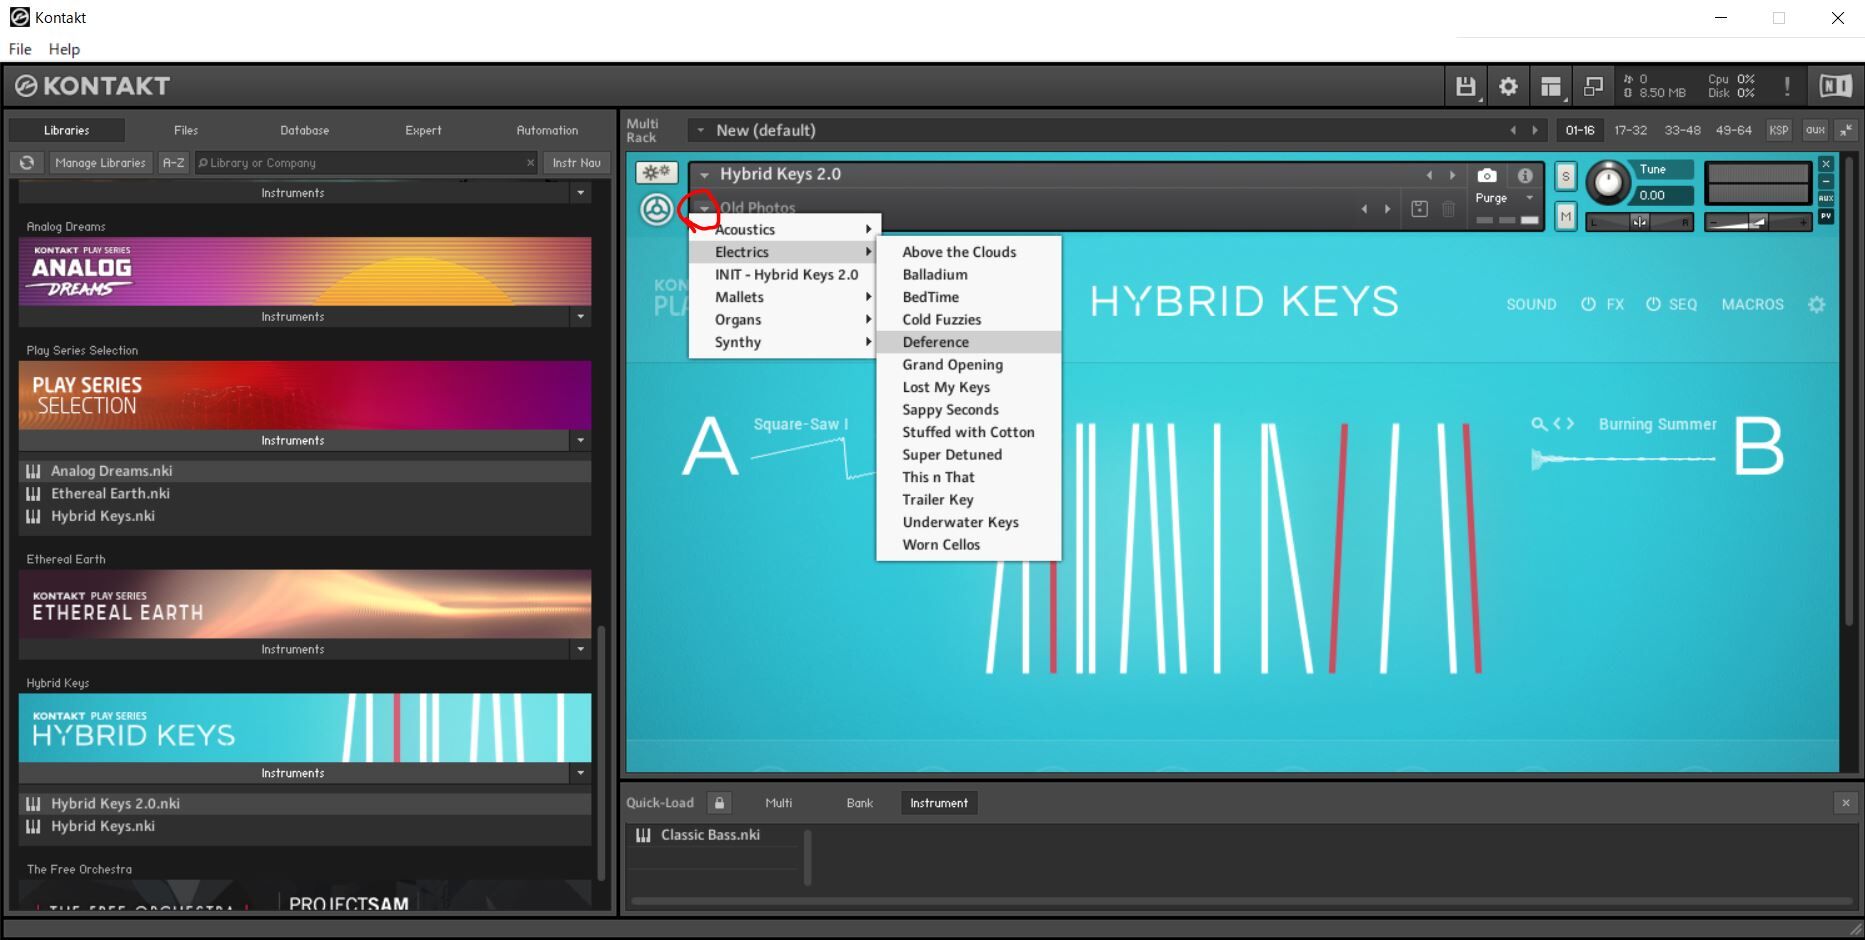The width and height of the screenshot is (1865, 940).
Task: Choose Above the Clouds snapshot
Action: pyautogui.click(x=968, y=252)
